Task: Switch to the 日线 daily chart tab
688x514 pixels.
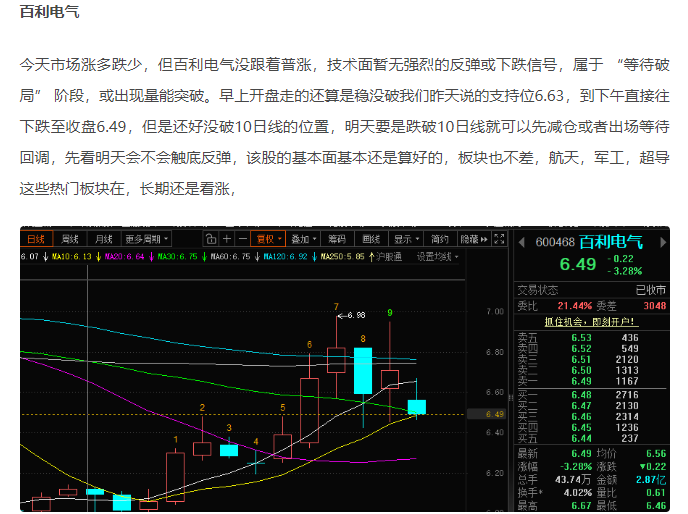Action: pyautogui.click(x=36, y=239)
